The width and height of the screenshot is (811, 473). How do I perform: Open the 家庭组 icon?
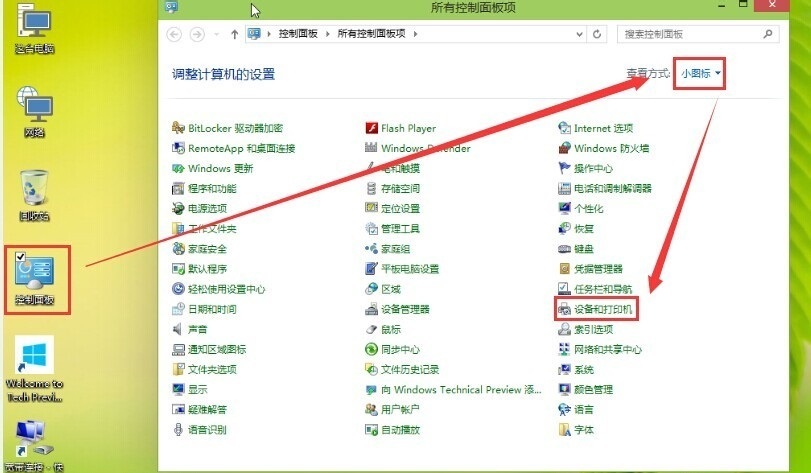coord(371,249)
